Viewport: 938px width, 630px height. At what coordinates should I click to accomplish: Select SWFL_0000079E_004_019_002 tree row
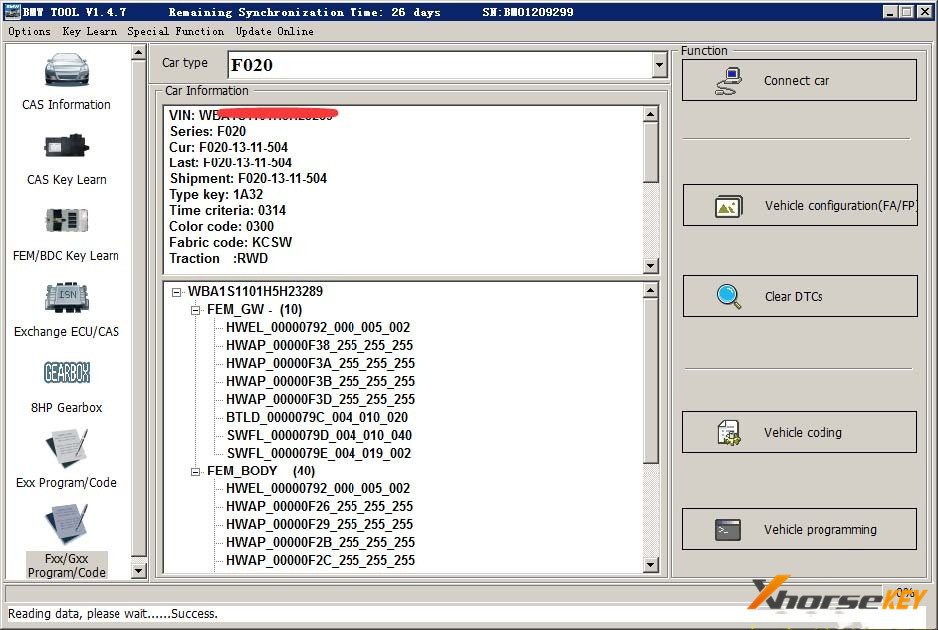point(319,453)
